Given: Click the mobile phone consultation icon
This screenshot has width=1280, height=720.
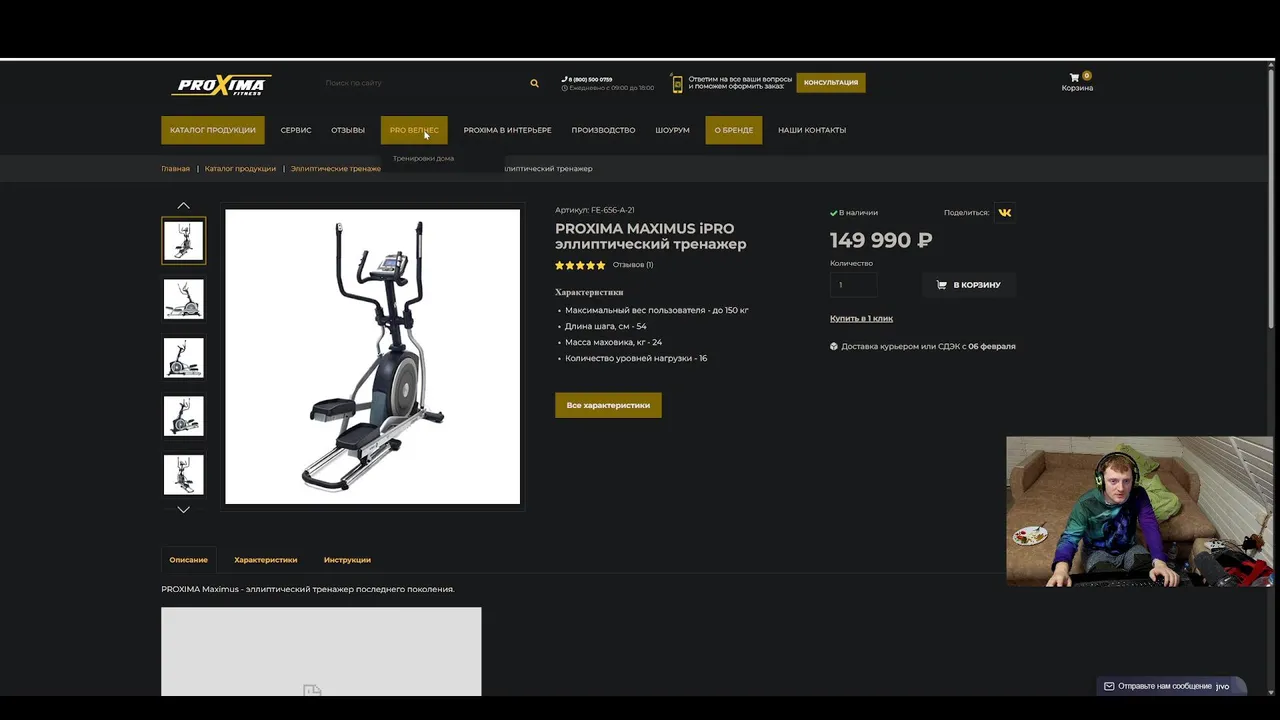Looking at the screenshot, I should pyautogui.click(x=677, y=84).
